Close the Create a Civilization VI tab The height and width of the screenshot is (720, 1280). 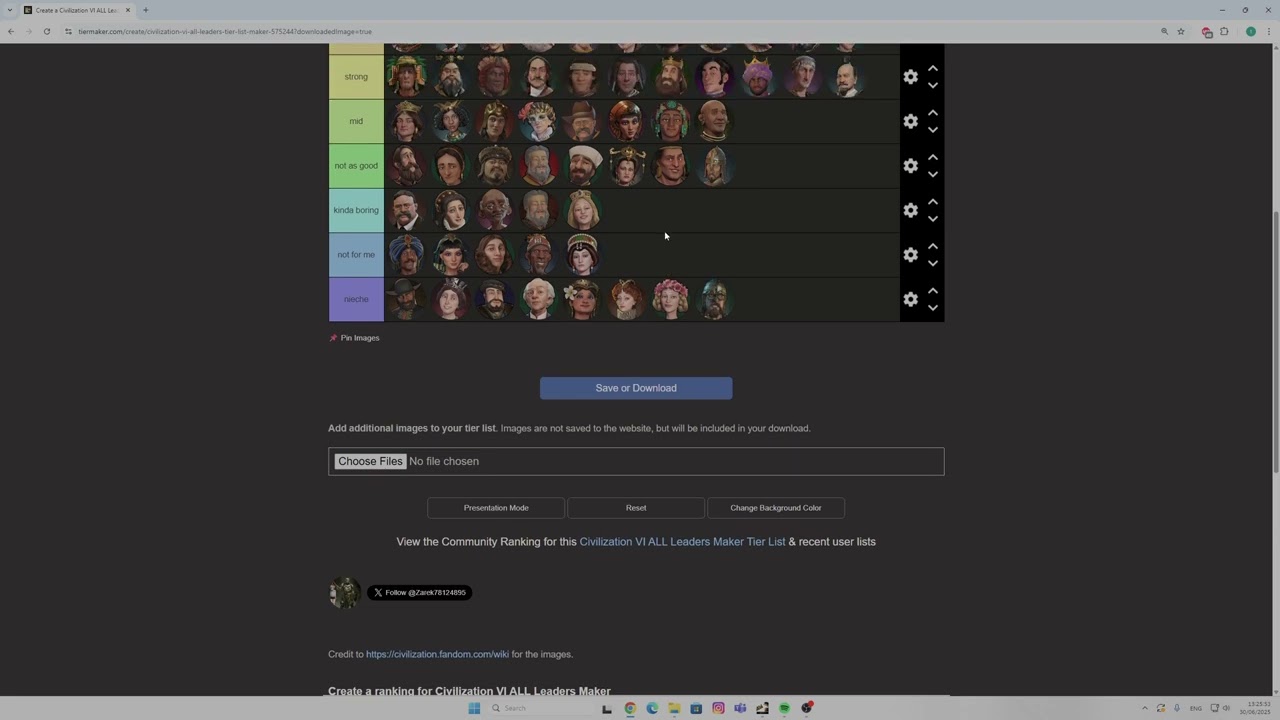click(128, 10)
